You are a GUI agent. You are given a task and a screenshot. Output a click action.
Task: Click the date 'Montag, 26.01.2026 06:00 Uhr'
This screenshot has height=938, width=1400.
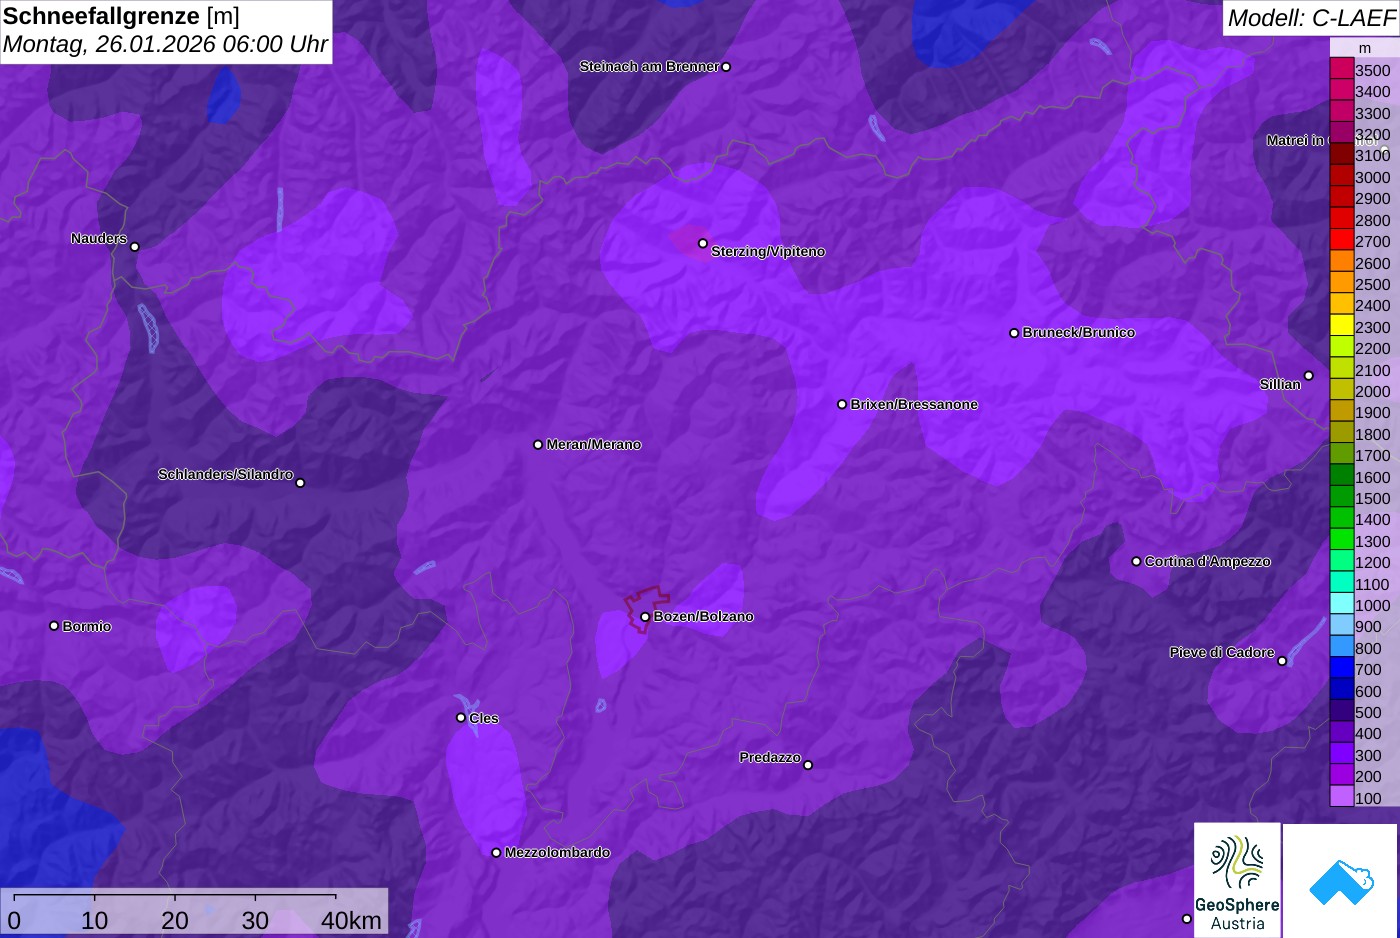coord(165,45)
